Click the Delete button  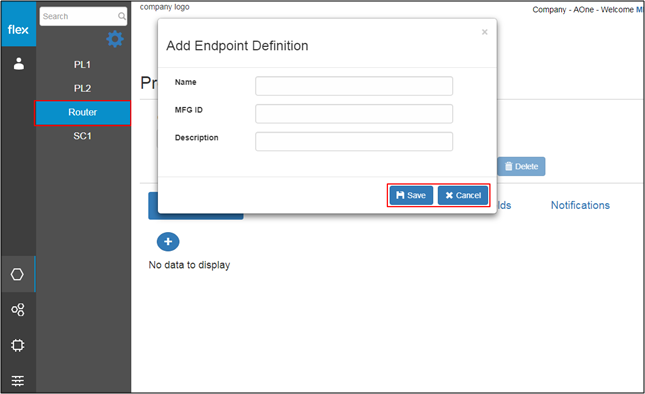click(x=521, y=166)
